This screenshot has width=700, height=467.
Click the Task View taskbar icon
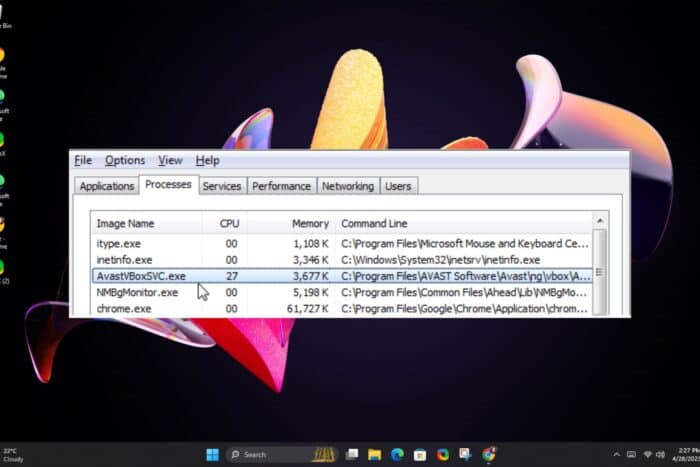click(x=349, y=454)
